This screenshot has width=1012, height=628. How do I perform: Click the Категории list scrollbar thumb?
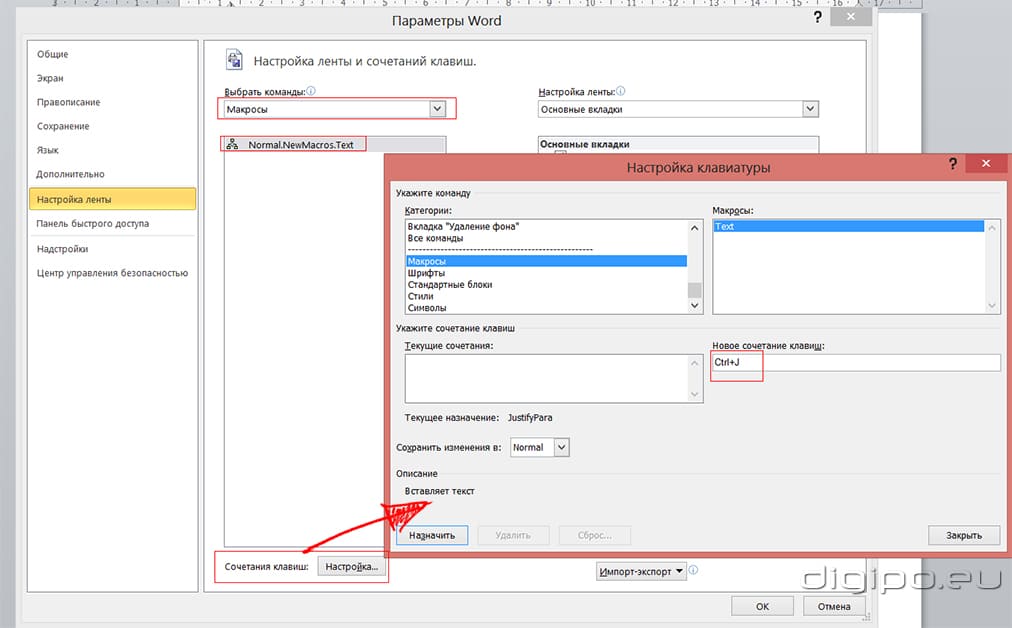[694, 290]
